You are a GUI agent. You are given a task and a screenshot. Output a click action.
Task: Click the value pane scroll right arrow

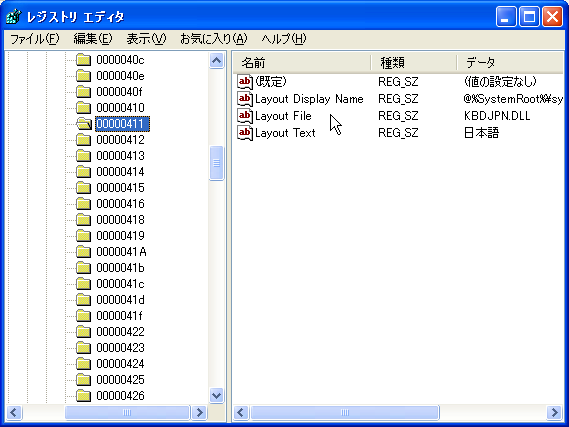click(x=554, y=412)
